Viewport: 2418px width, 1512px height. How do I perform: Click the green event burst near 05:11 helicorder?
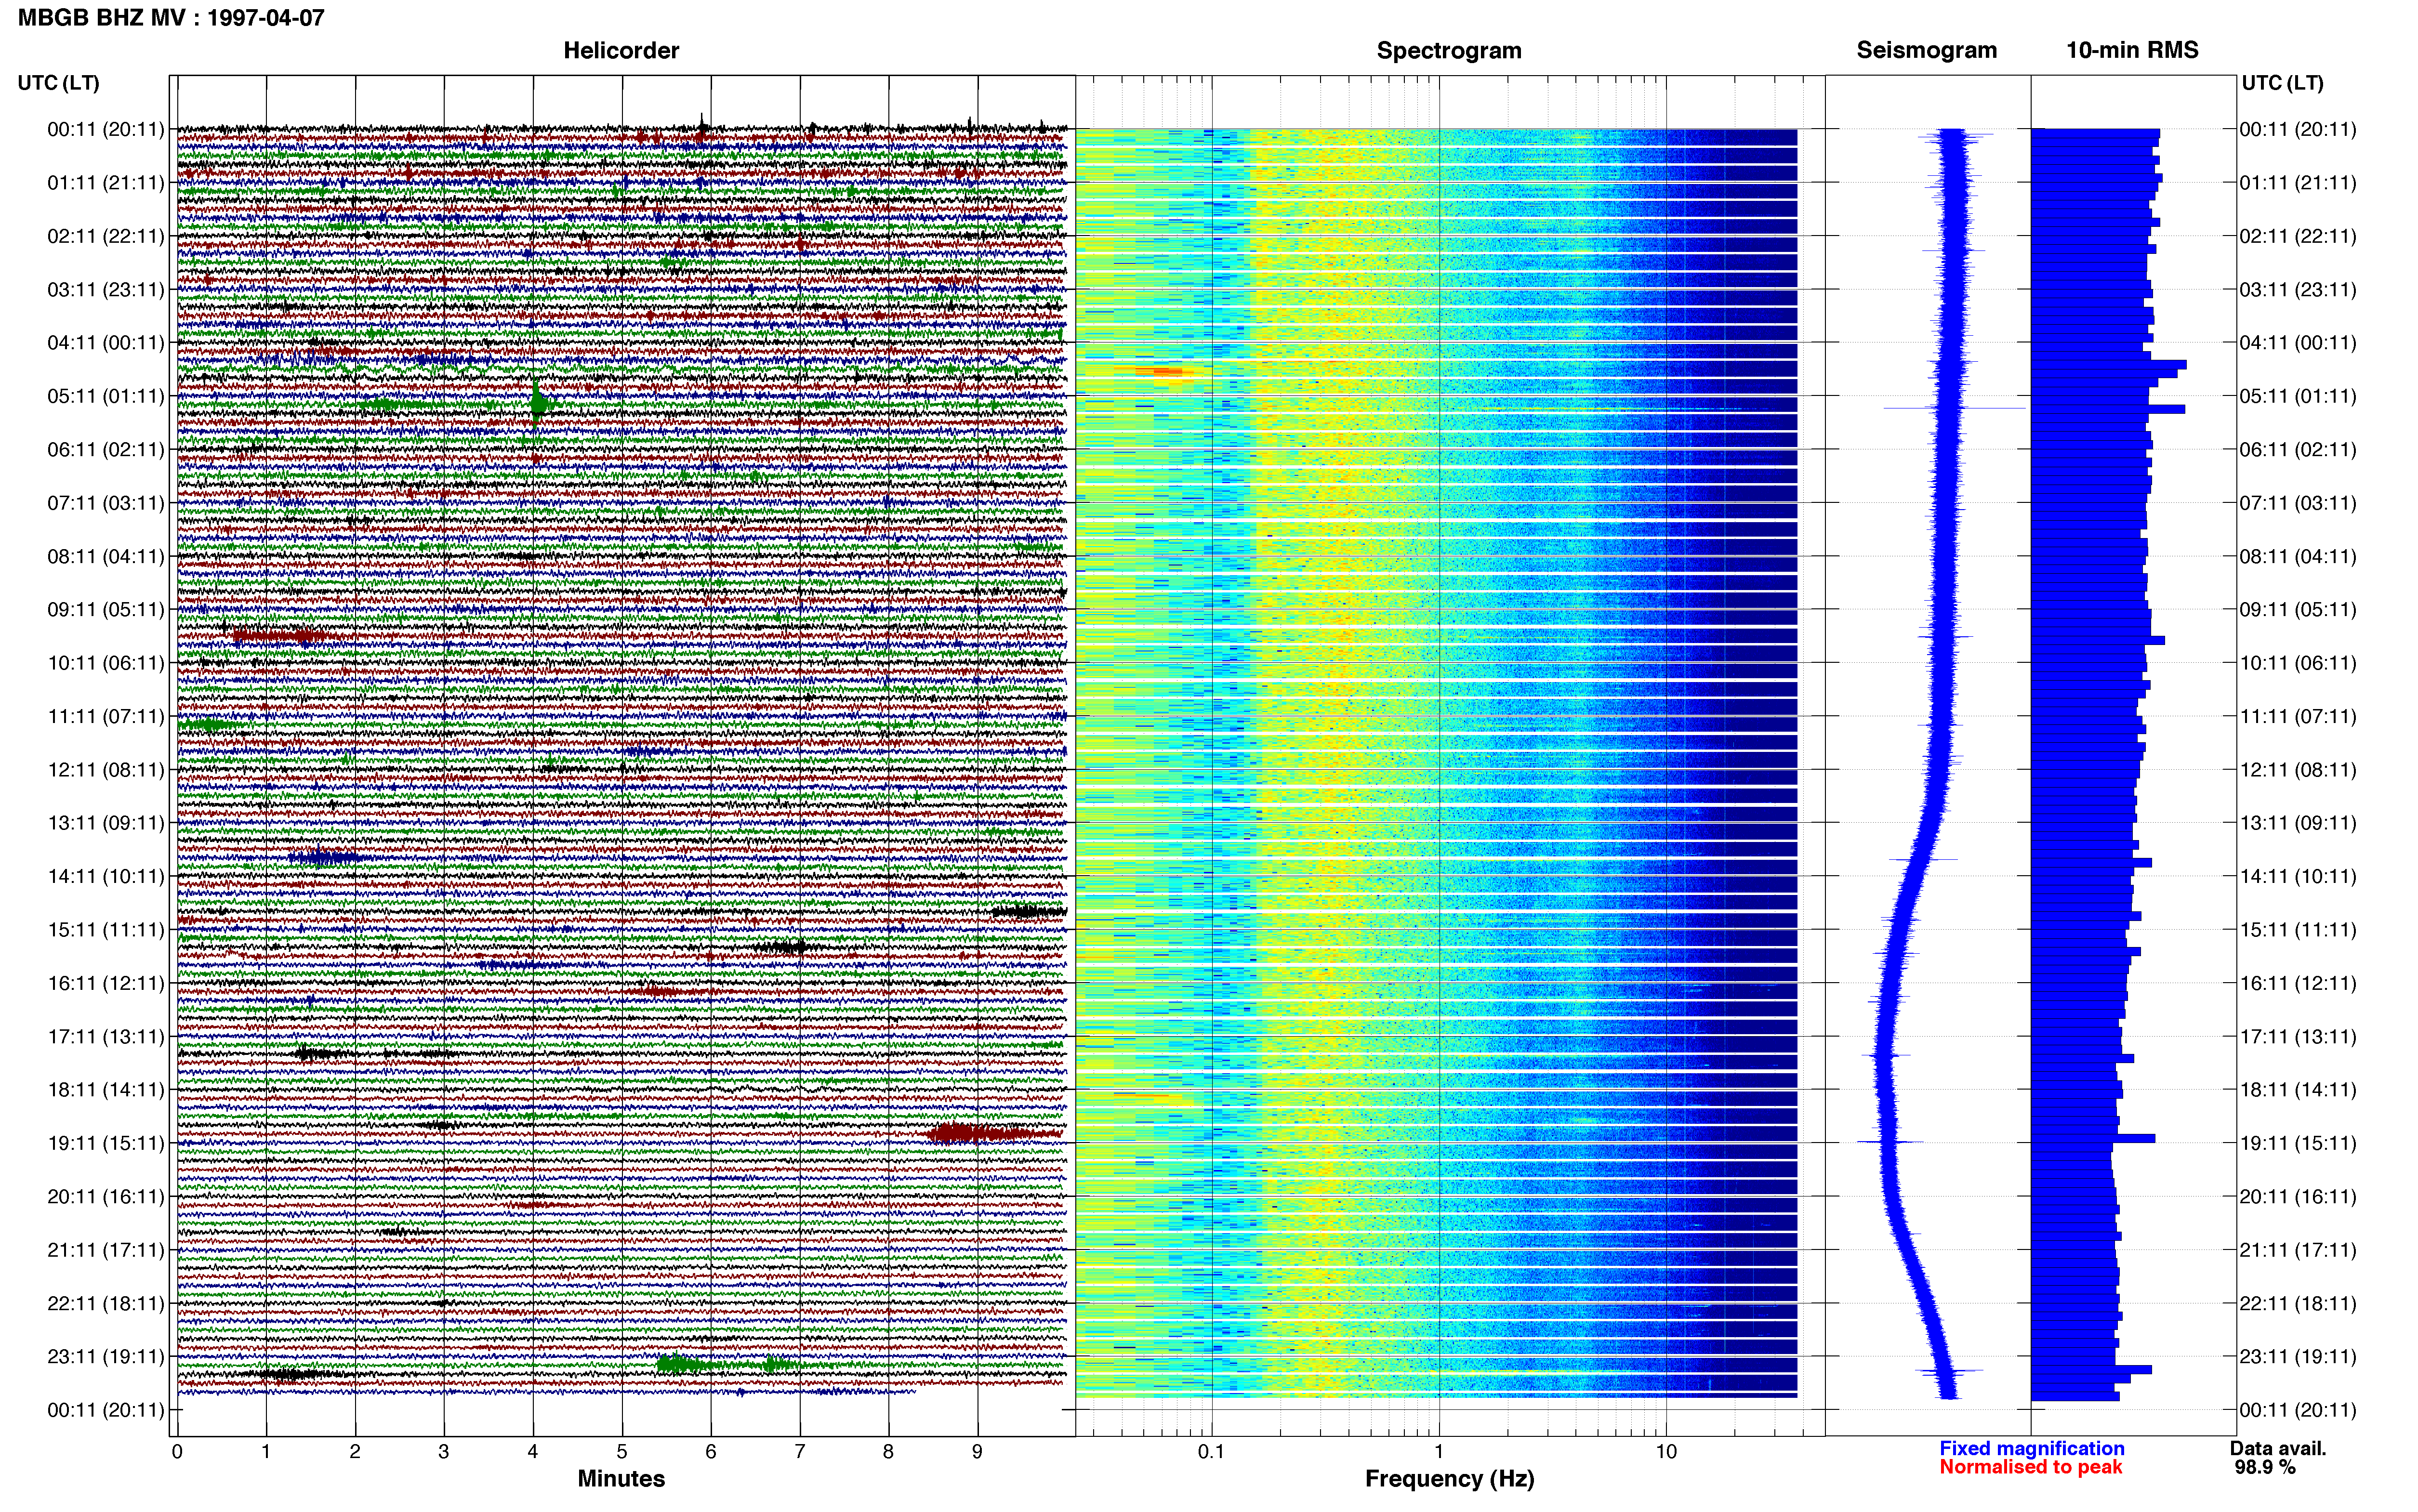[539, 403]
